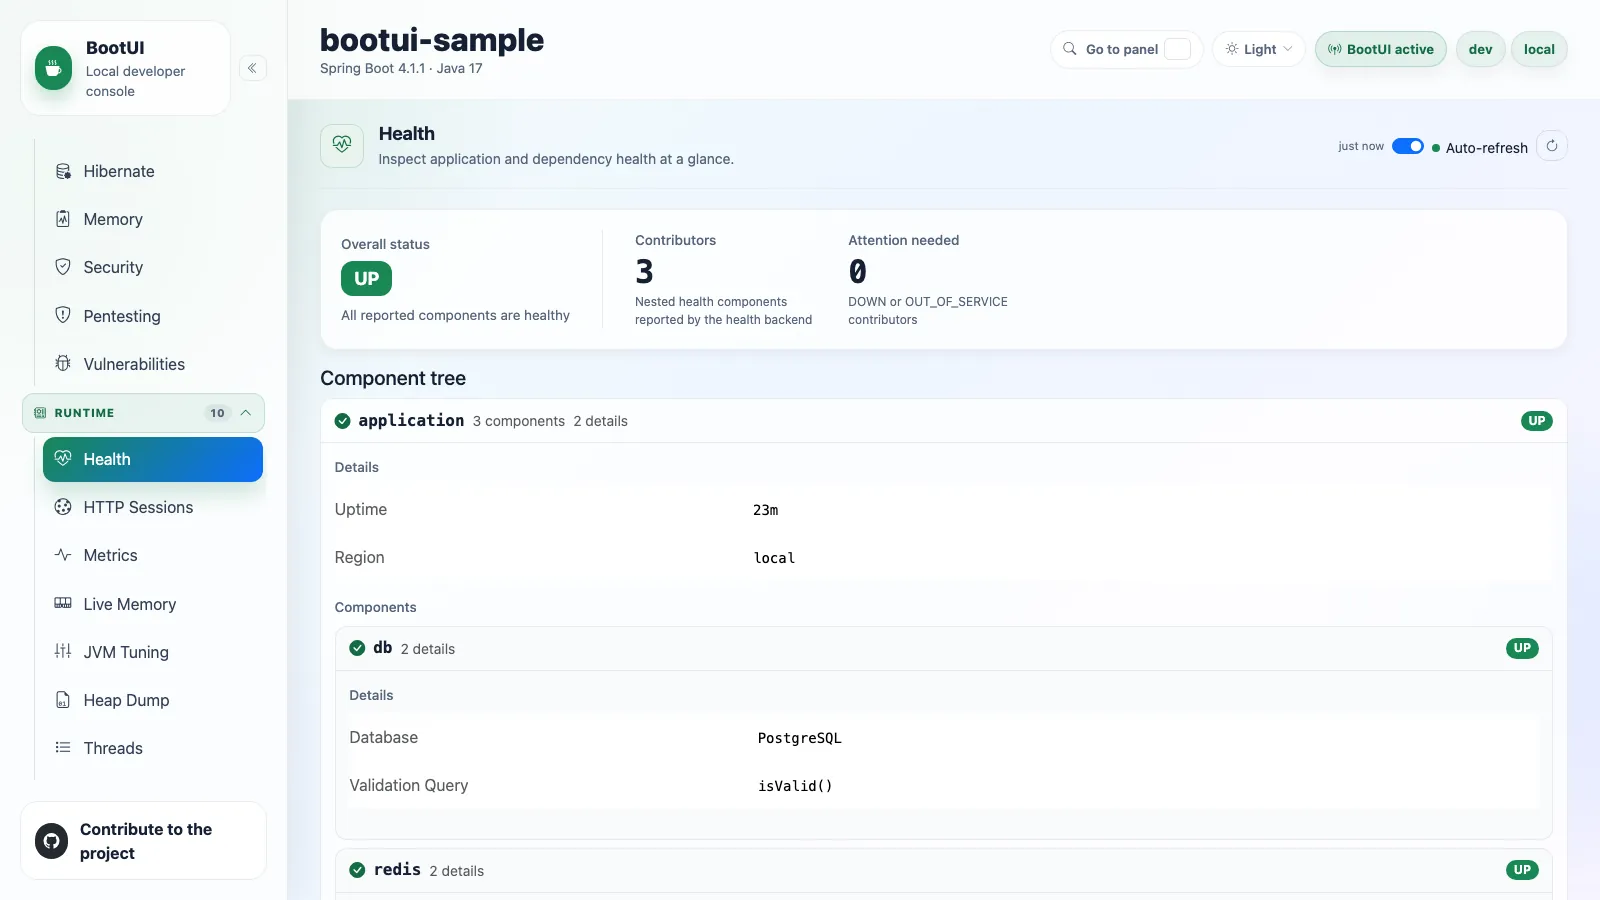Go to the Threads panel
The width and height of the screenshot is (1600, 900).
click(x=153, y=748)
